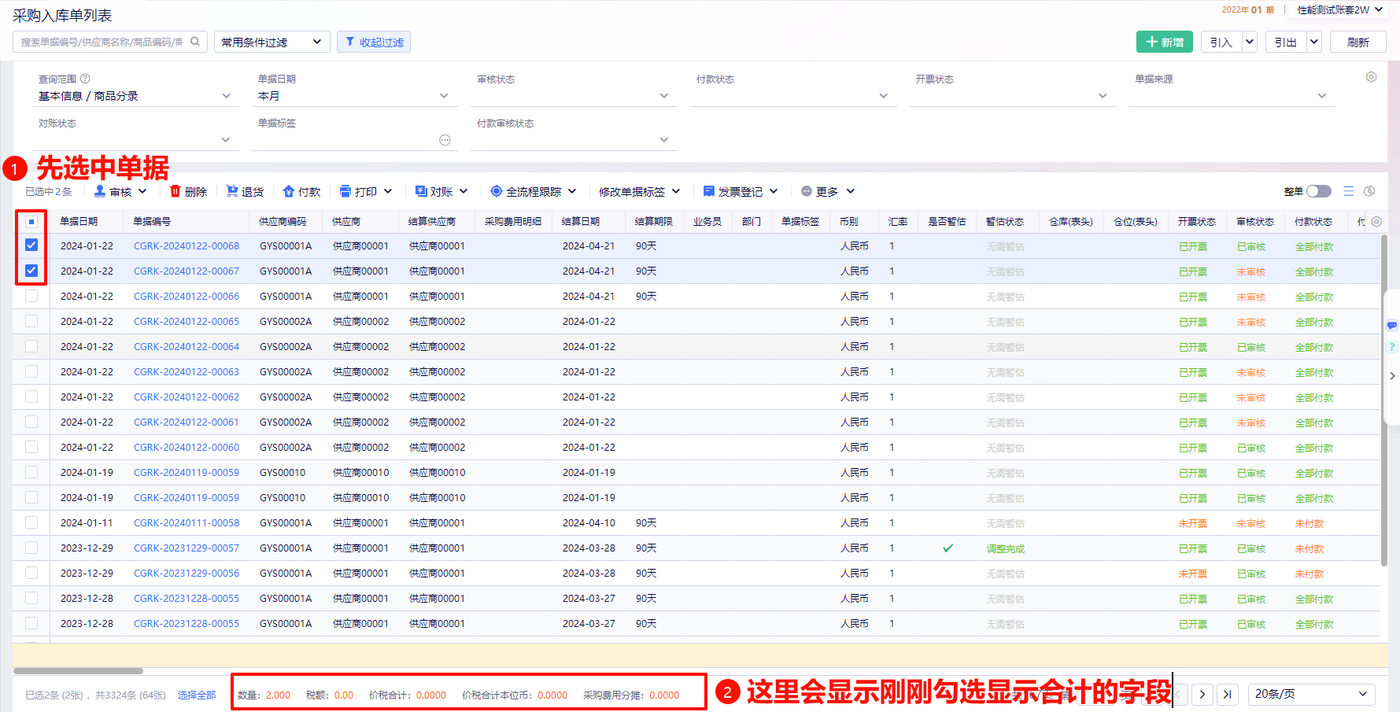Toggle the 整单 switch
Viewport: 1400px width, 712px height.
point(1319,191)
